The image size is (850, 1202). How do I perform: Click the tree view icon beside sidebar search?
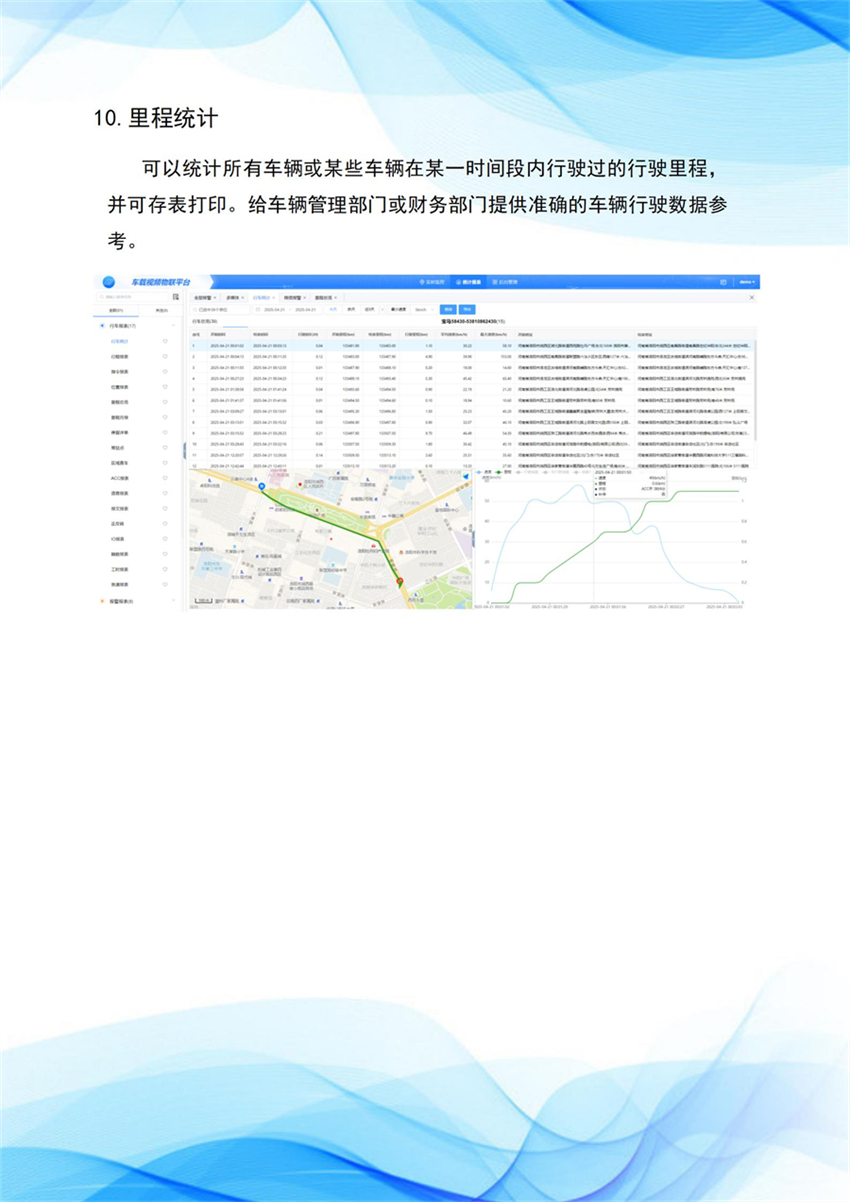[175, 297]
